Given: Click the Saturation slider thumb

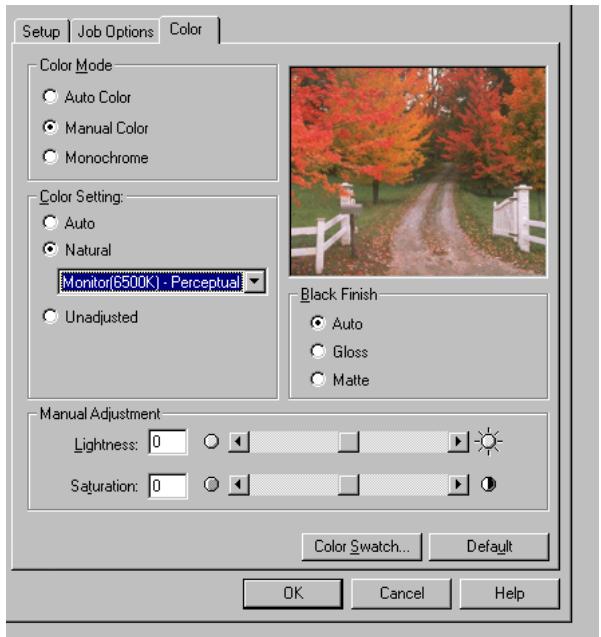Looking at the screenshot, I should tap(348, 485).
